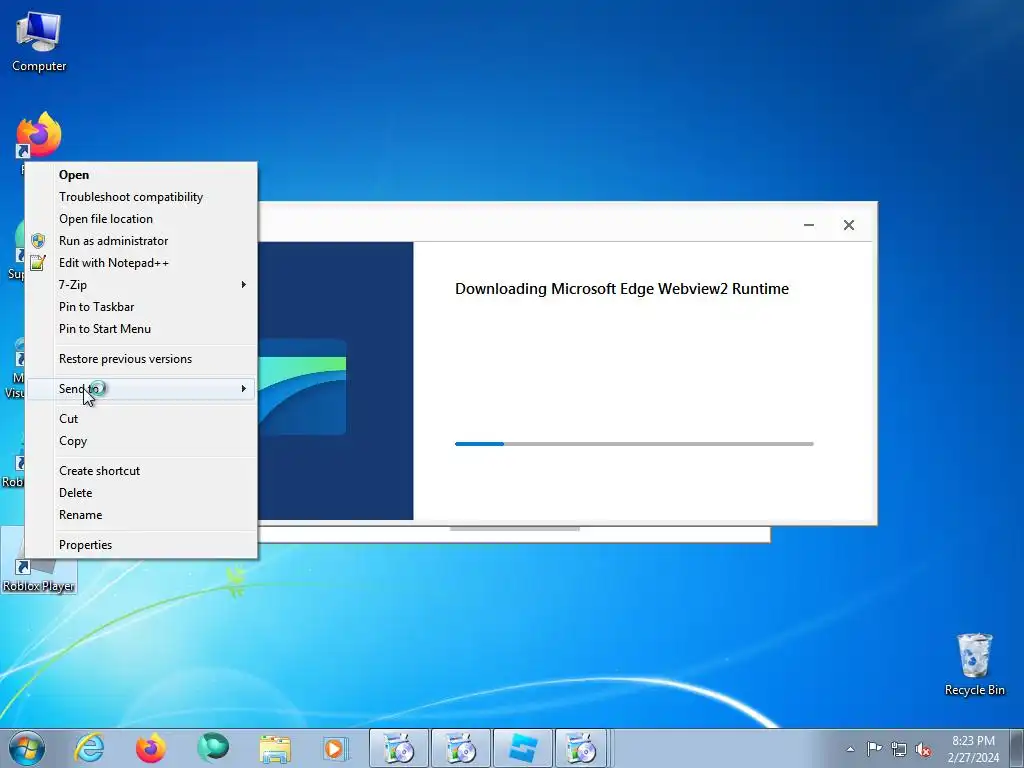Open the teal globe browser taskbar icon
Viewport: 1024px width, 768px height.
coord(213,748)
